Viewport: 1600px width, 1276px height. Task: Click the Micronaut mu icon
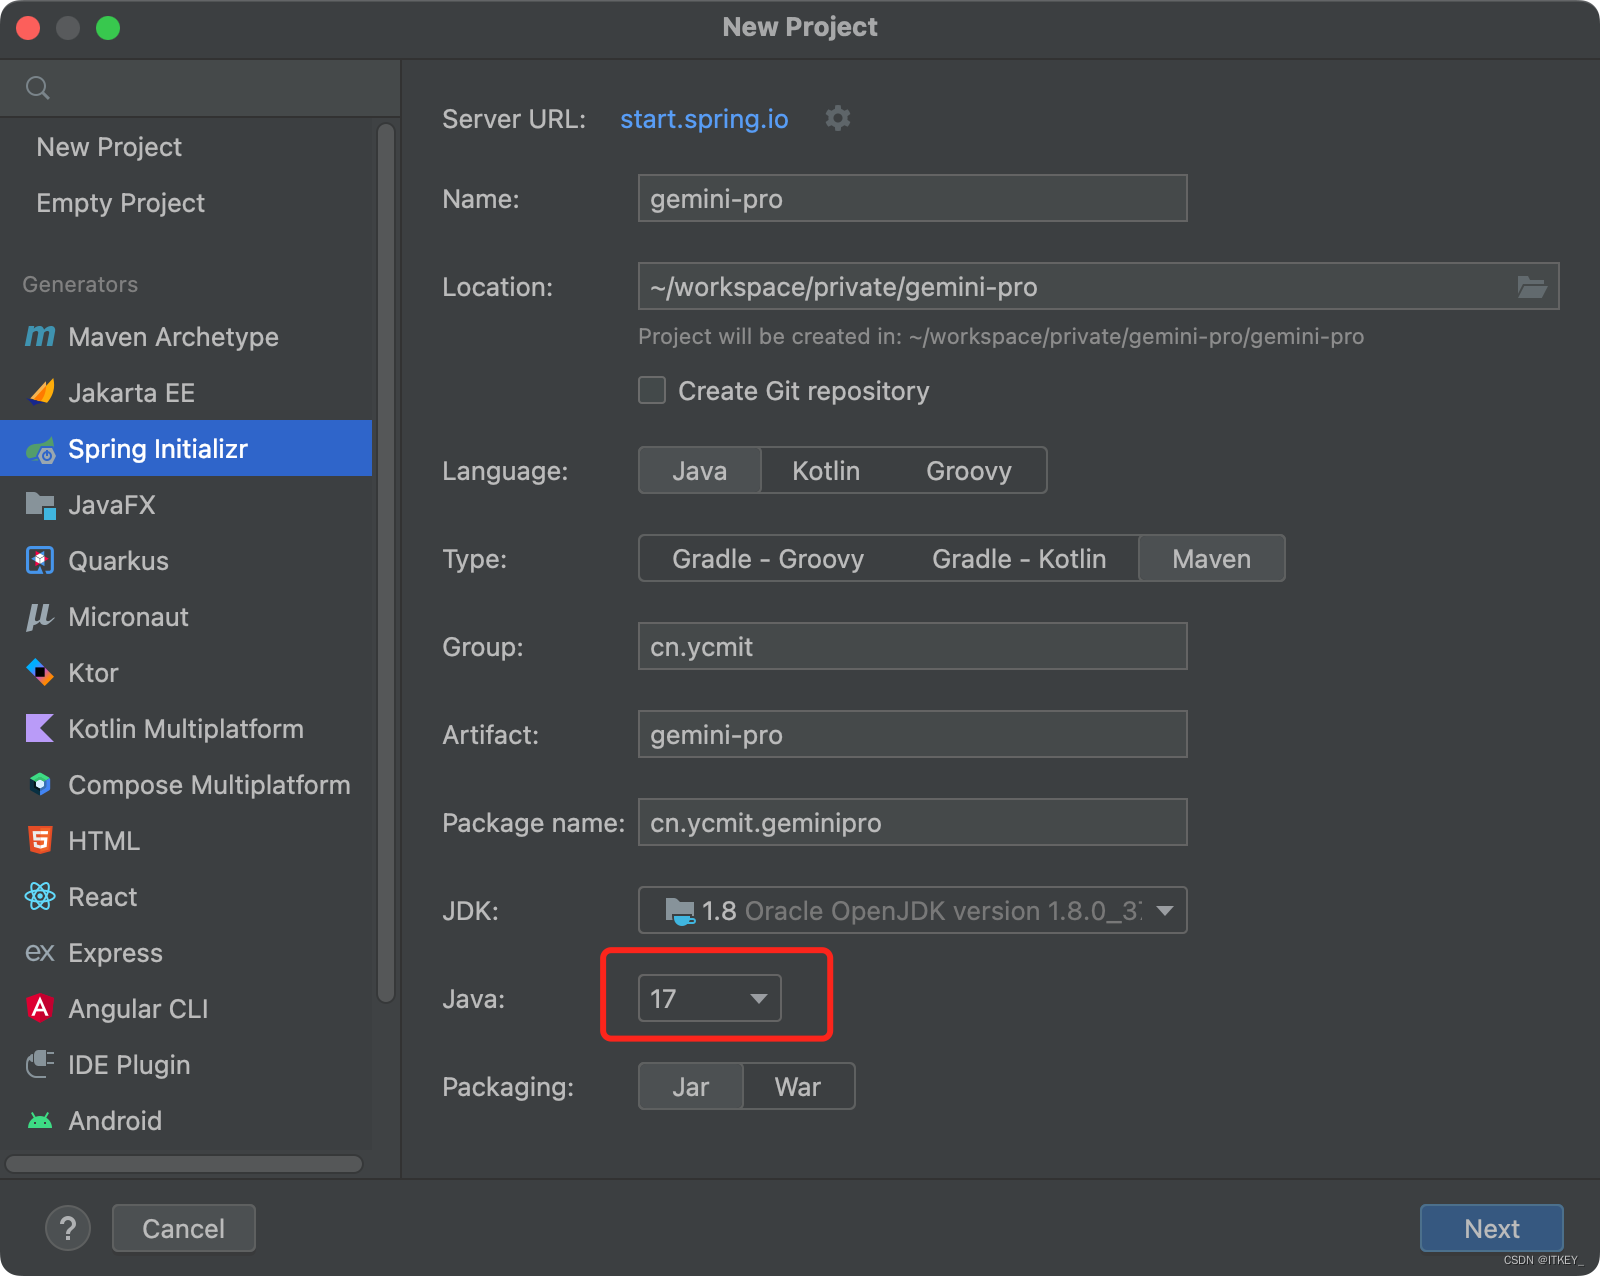click(40, 617)
